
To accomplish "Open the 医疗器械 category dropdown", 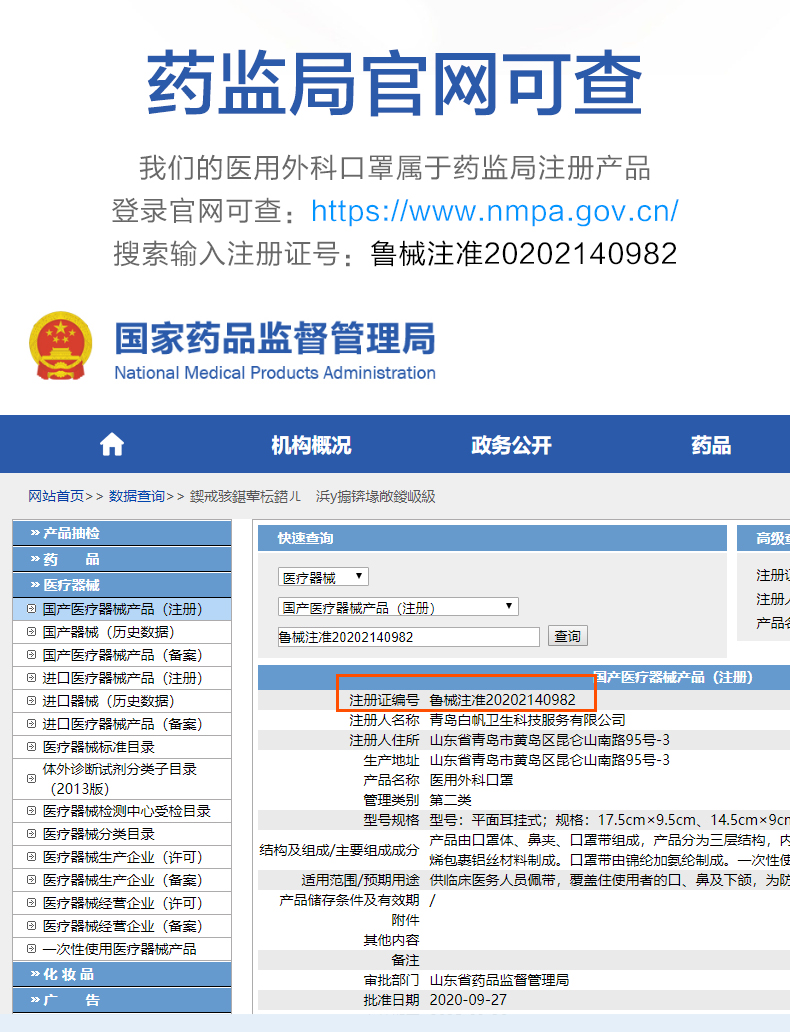I will (x=323, y=577).
